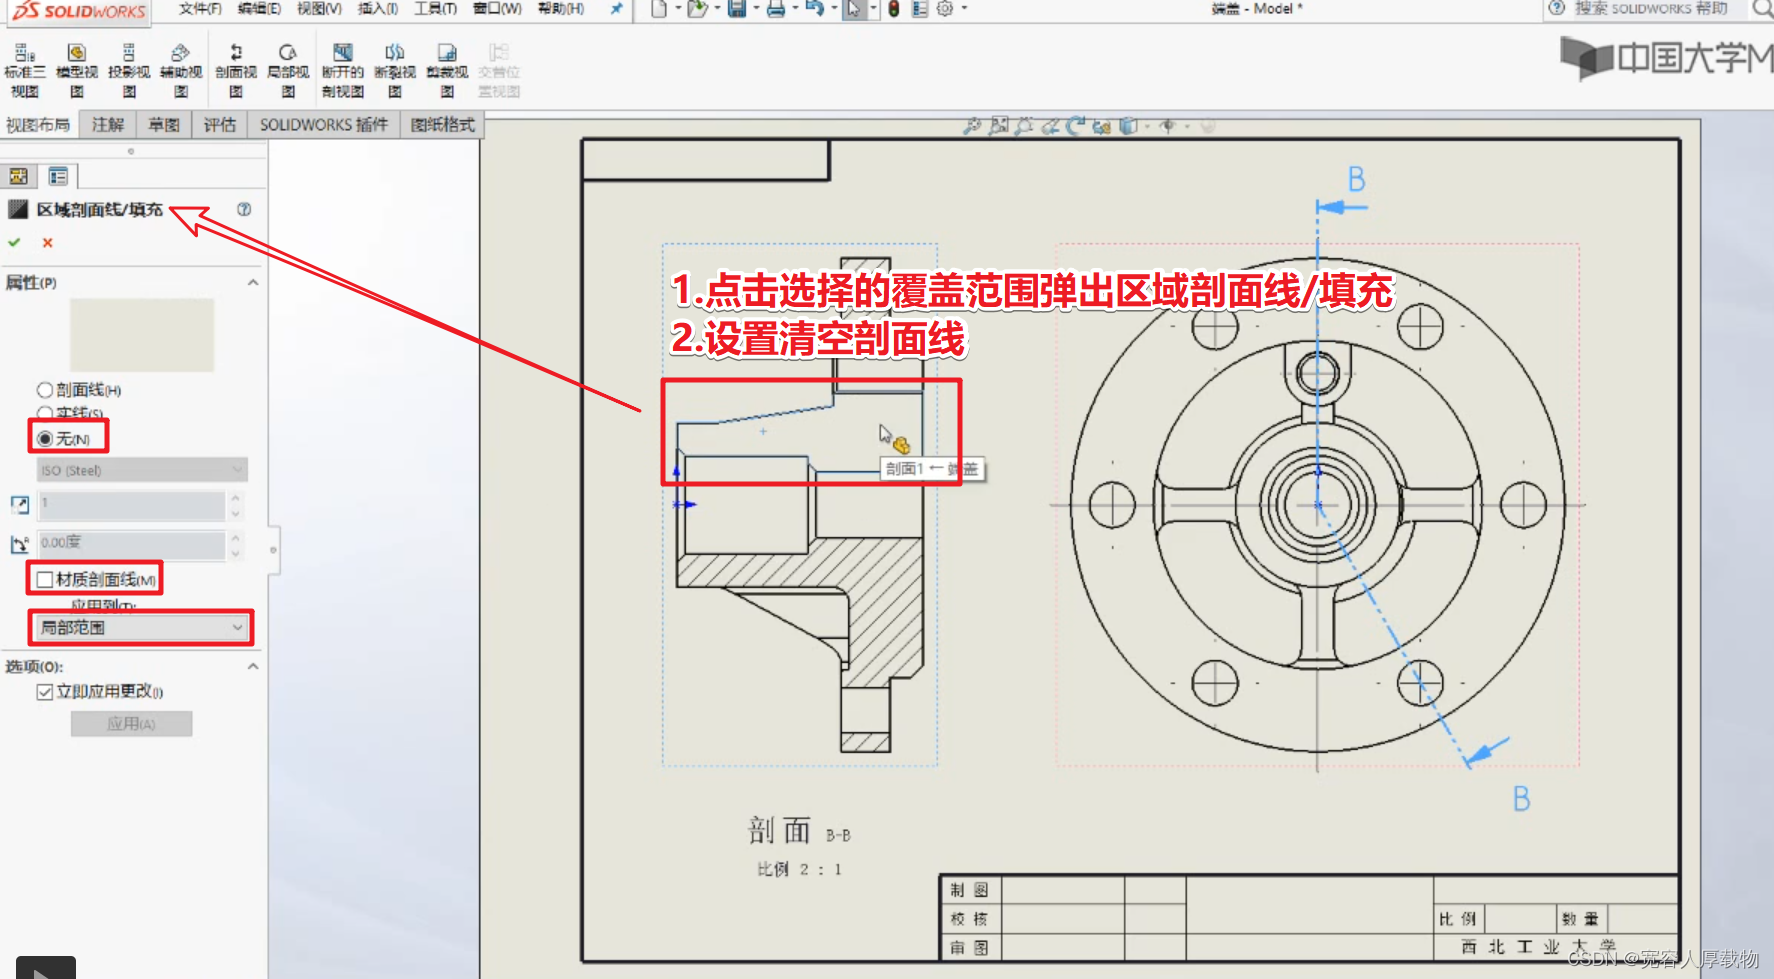The image size is (1774, 979).
Task: Click the 应用(A) apply button
Action: point(131,724)
